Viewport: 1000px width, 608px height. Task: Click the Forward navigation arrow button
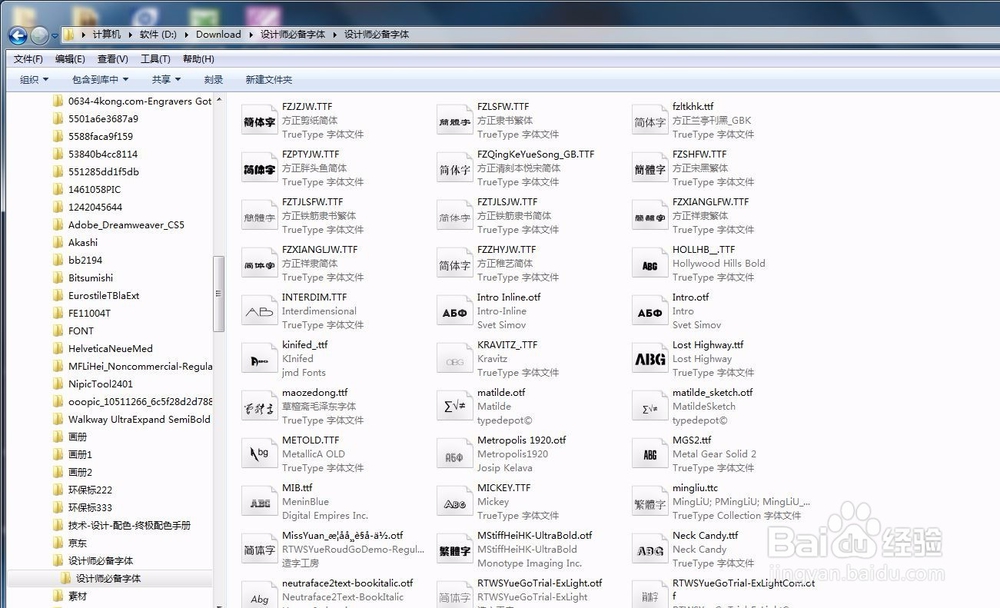pos(39,35)
